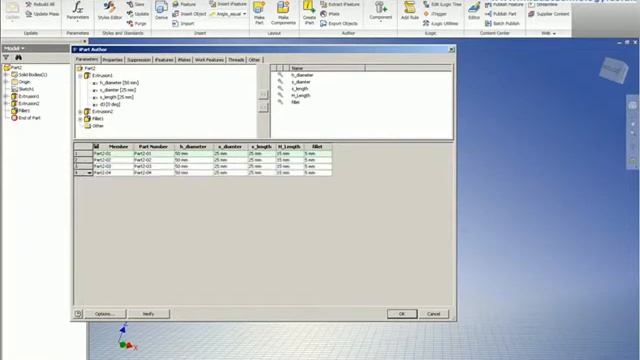Click the add parameter arrow button
This screenshot has width=640, height=360.
coord(263,94)
